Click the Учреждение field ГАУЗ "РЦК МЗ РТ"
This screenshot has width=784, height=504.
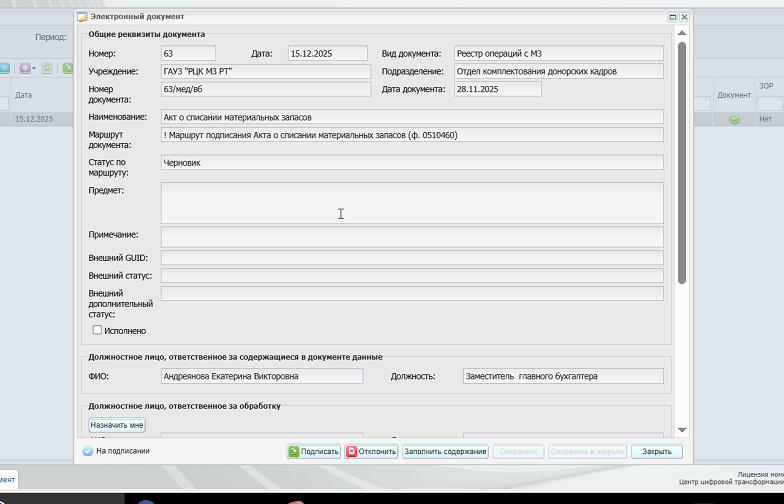click(x=266, y=72)
